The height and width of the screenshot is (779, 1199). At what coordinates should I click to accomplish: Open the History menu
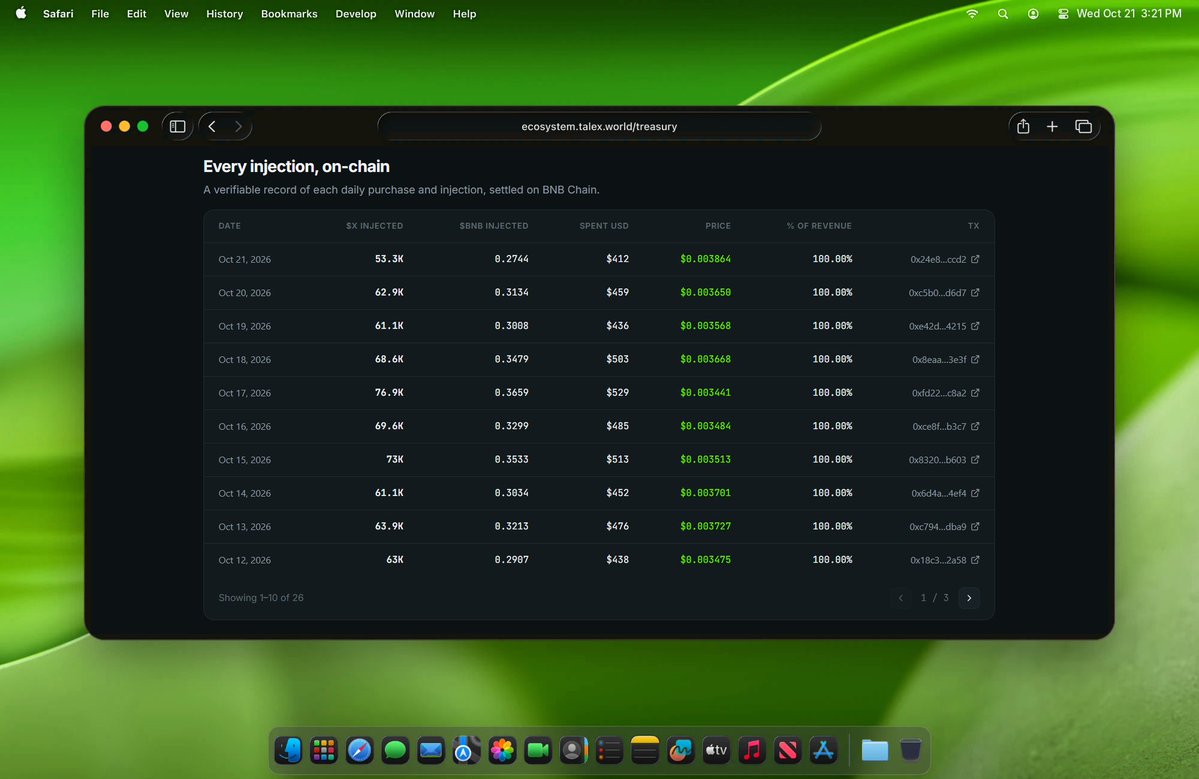pos(224,14)
